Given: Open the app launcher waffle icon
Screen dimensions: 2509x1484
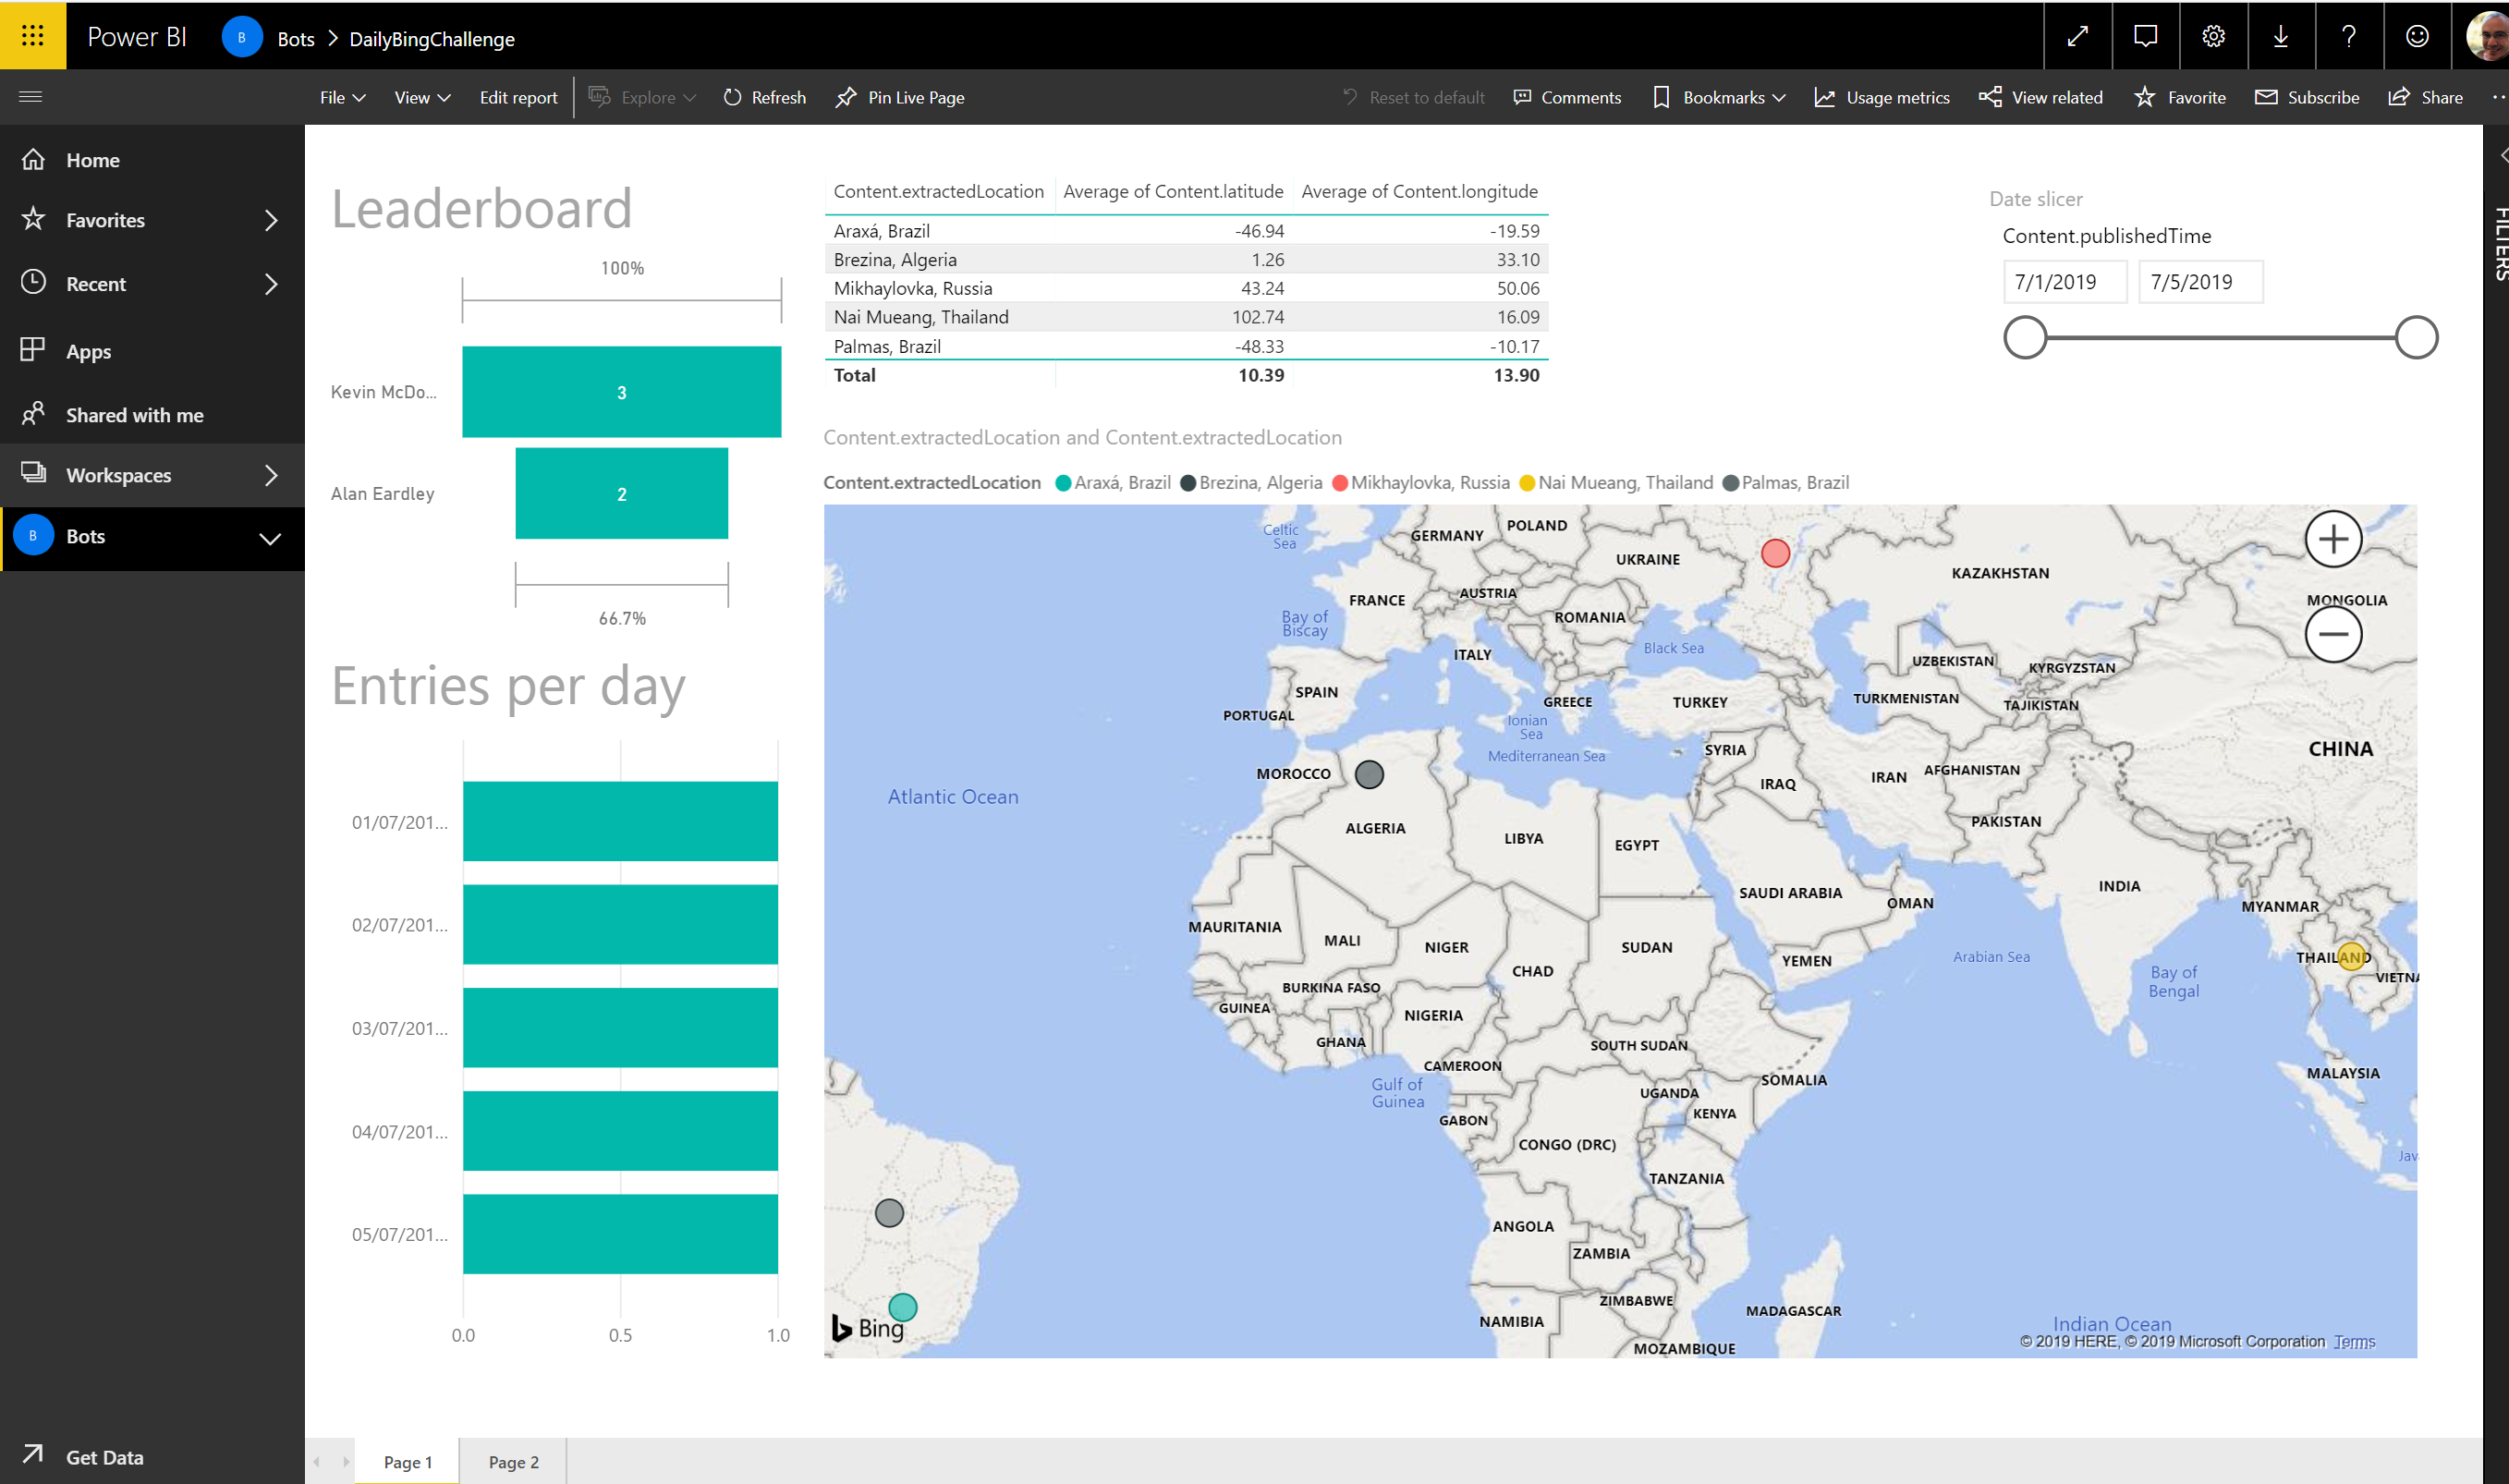Looking at the screenshot, I should click(x=33, y=36).
